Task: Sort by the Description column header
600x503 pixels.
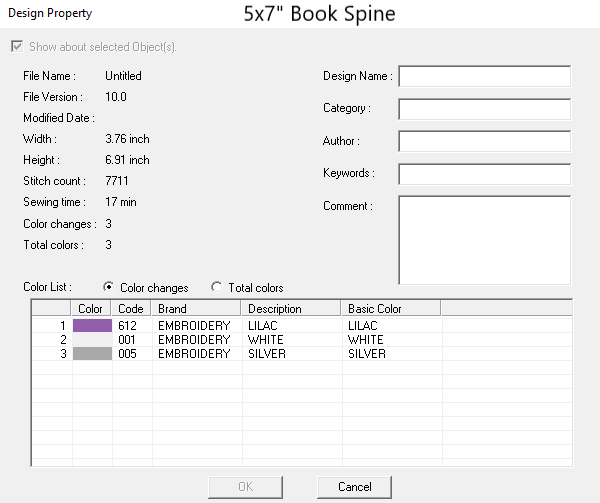Action: 292,309
